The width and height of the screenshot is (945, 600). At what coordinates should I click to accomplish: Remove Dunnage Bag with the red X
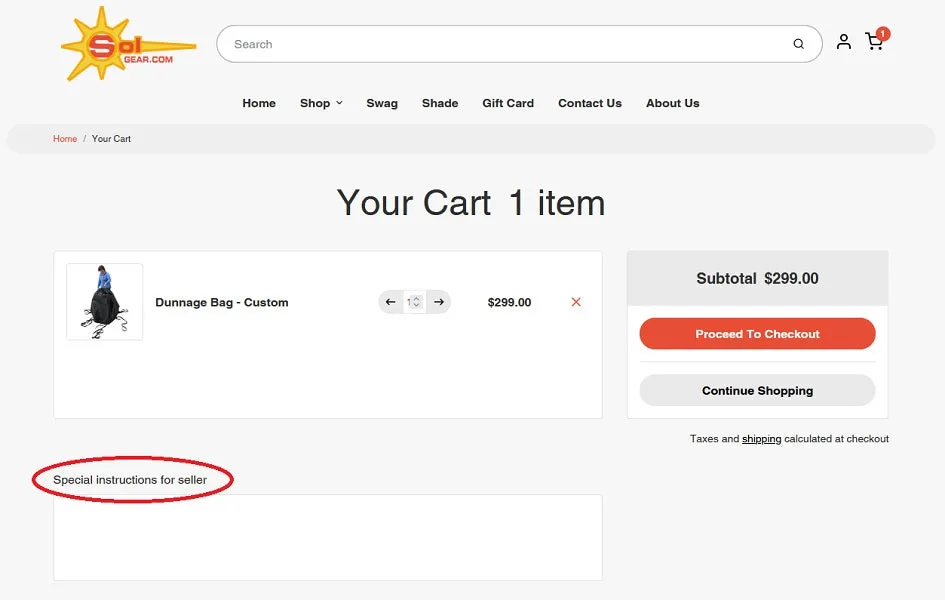(576, 302)
